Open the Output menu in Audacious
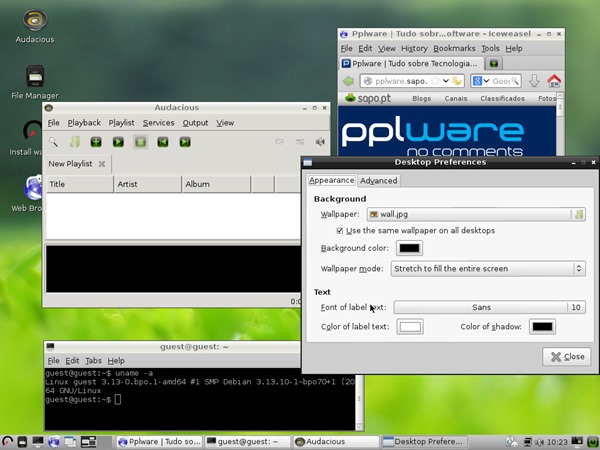Viewport: 600px width, 450px height. pos(195,123)
